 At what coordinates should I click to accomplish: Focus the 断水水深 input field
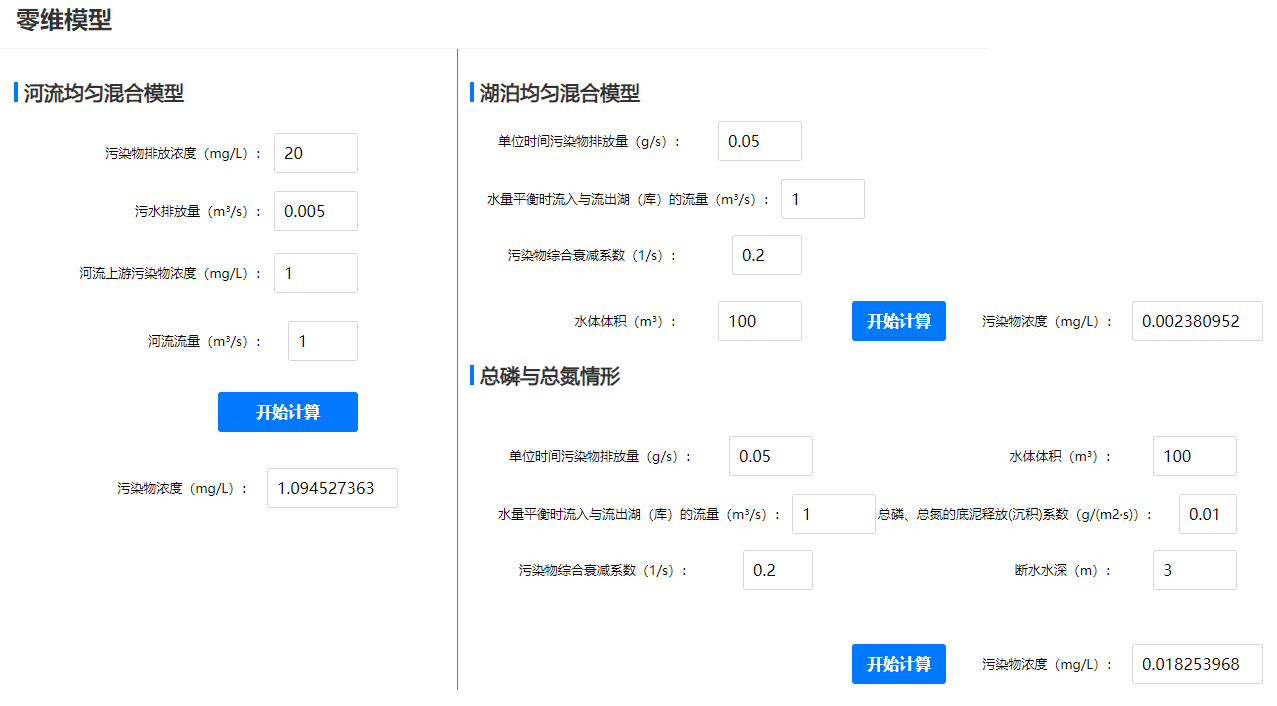click(1194, 570)
